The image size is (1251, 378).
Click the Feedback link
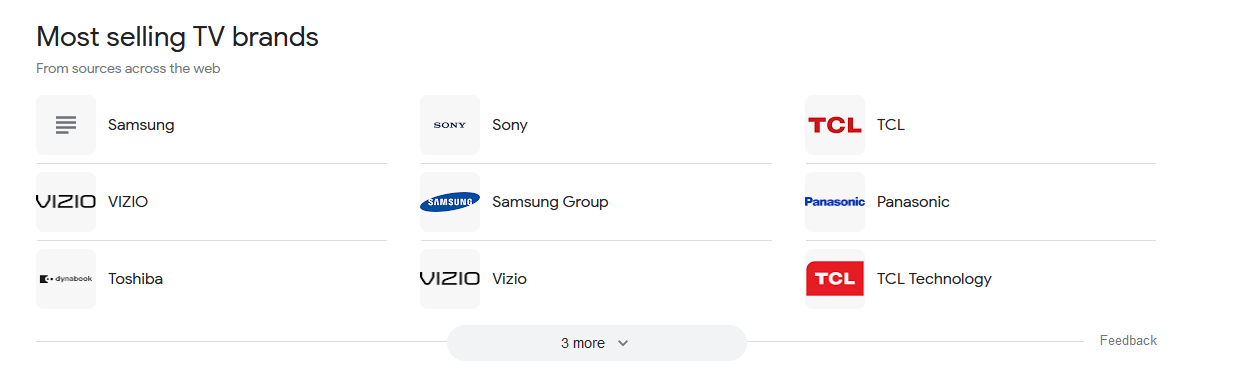click(1128, 341)
